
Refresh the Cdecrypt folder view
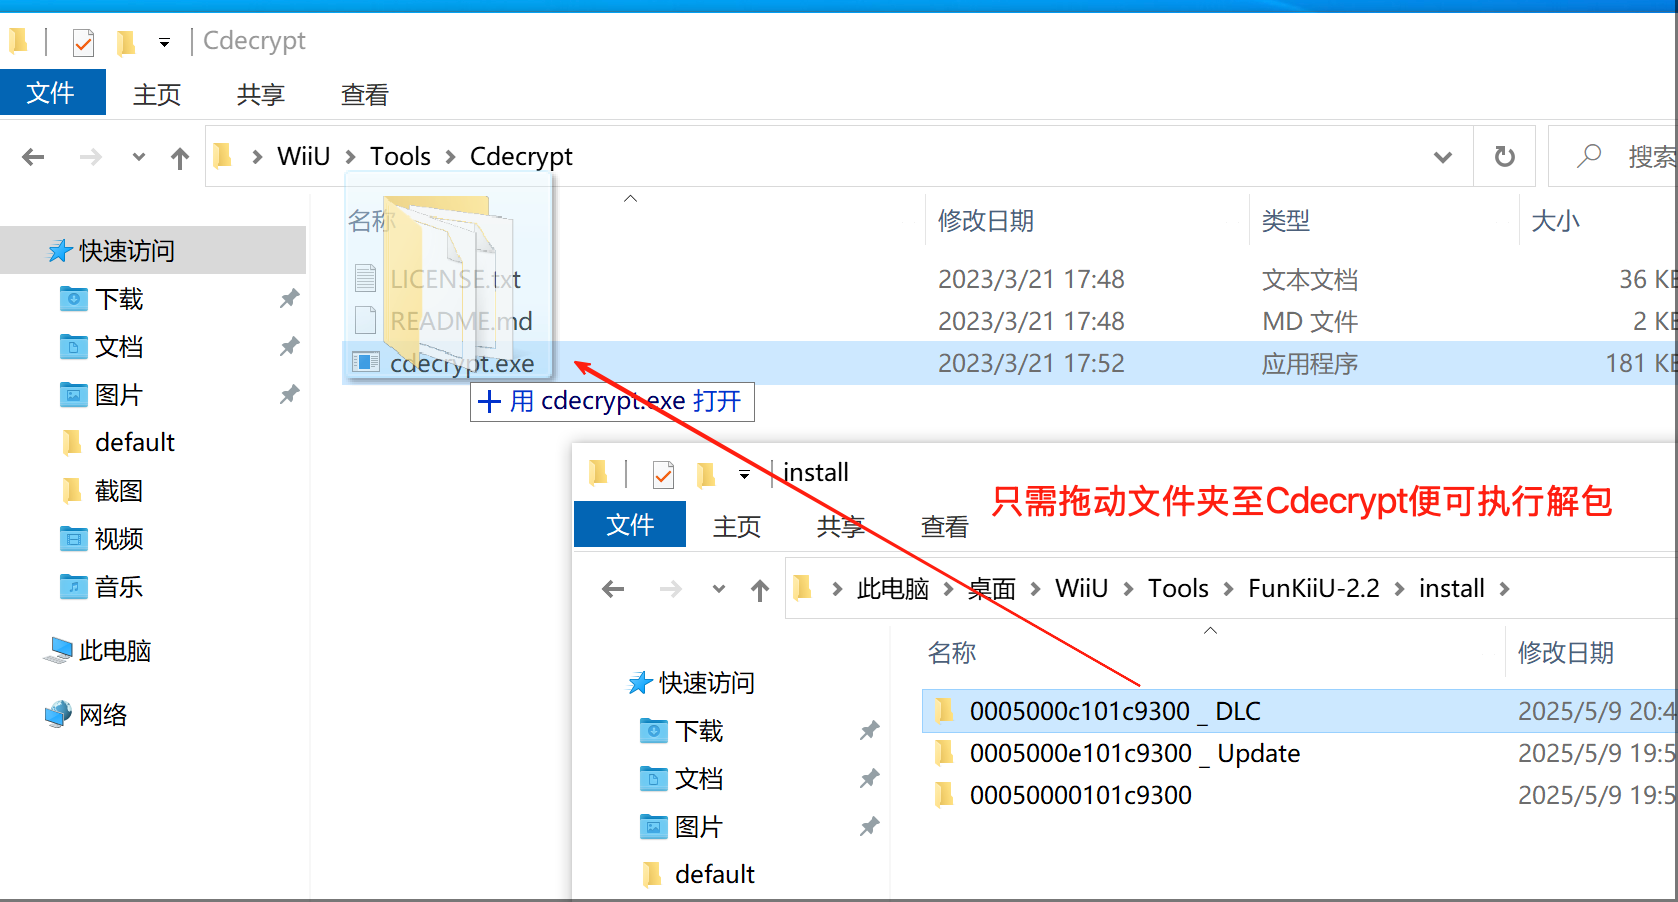pos(1504,157)
